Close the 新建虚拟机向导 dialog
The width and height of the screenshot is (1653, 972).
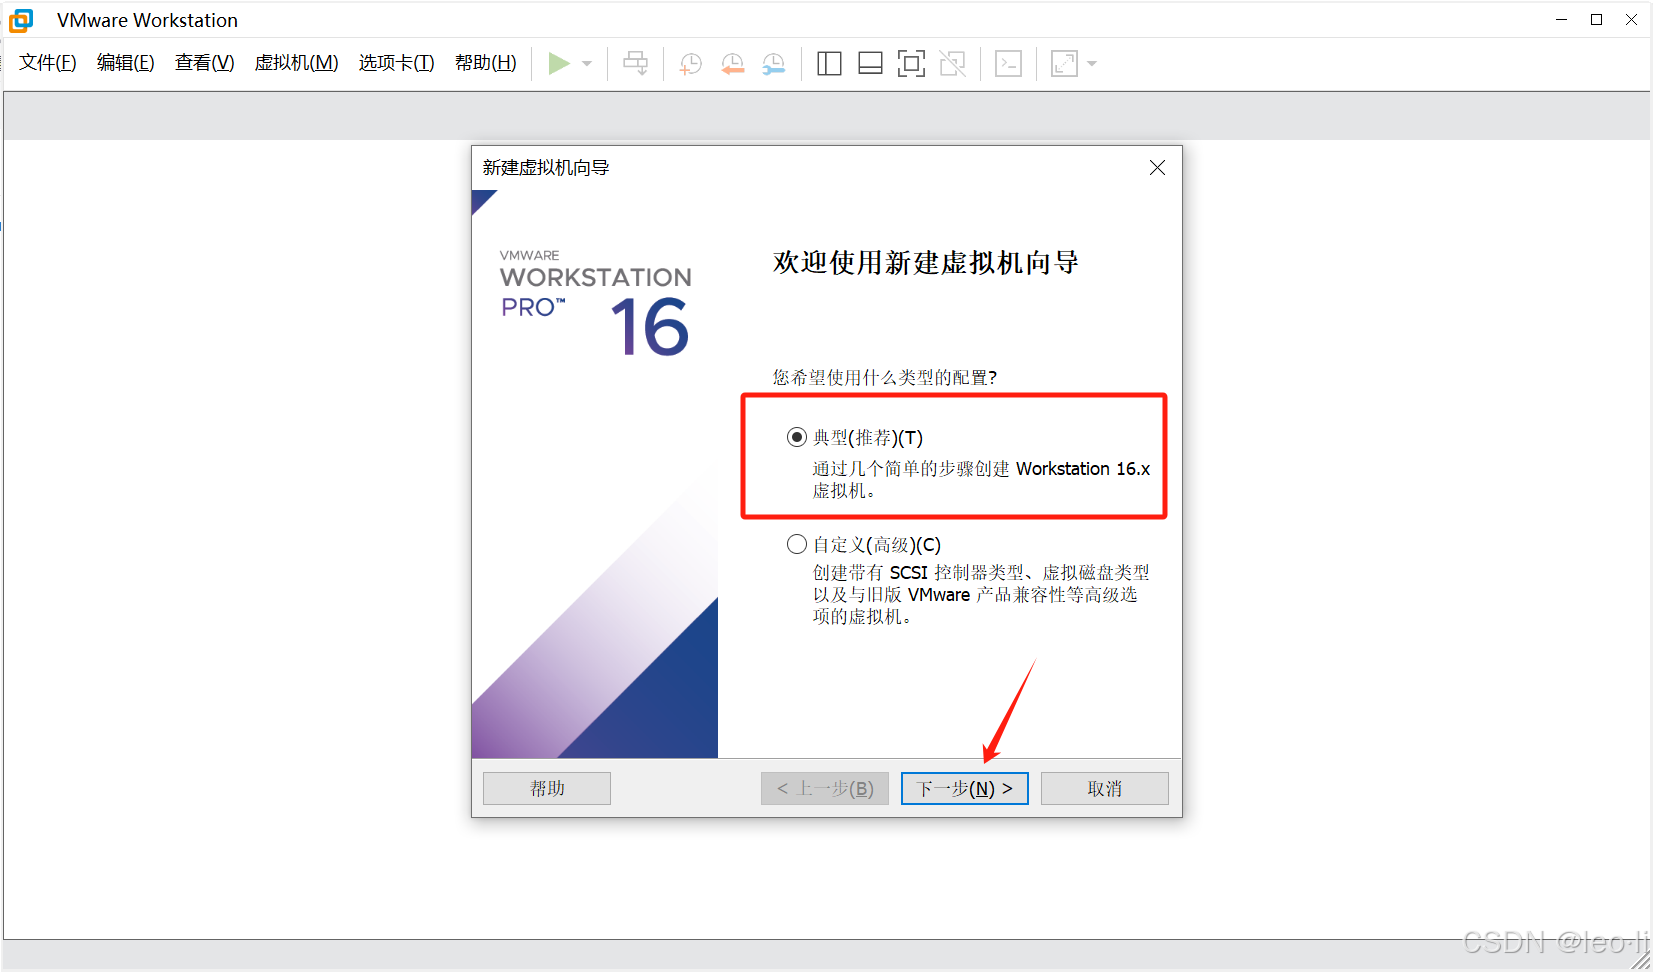click(1157, 168)
